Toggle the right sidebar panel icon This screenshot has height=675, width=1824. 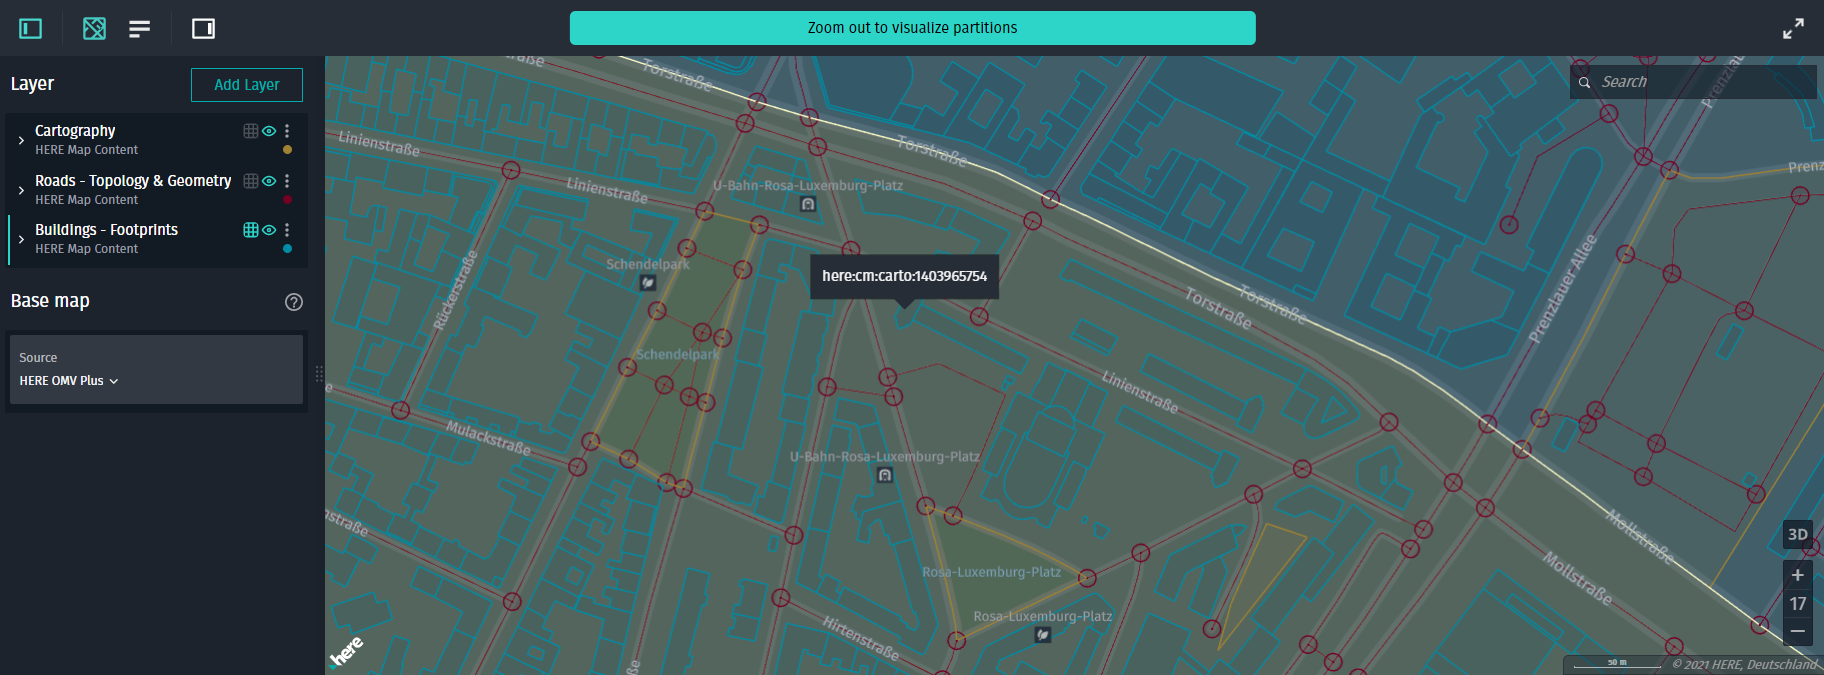[x=203, y=29]
